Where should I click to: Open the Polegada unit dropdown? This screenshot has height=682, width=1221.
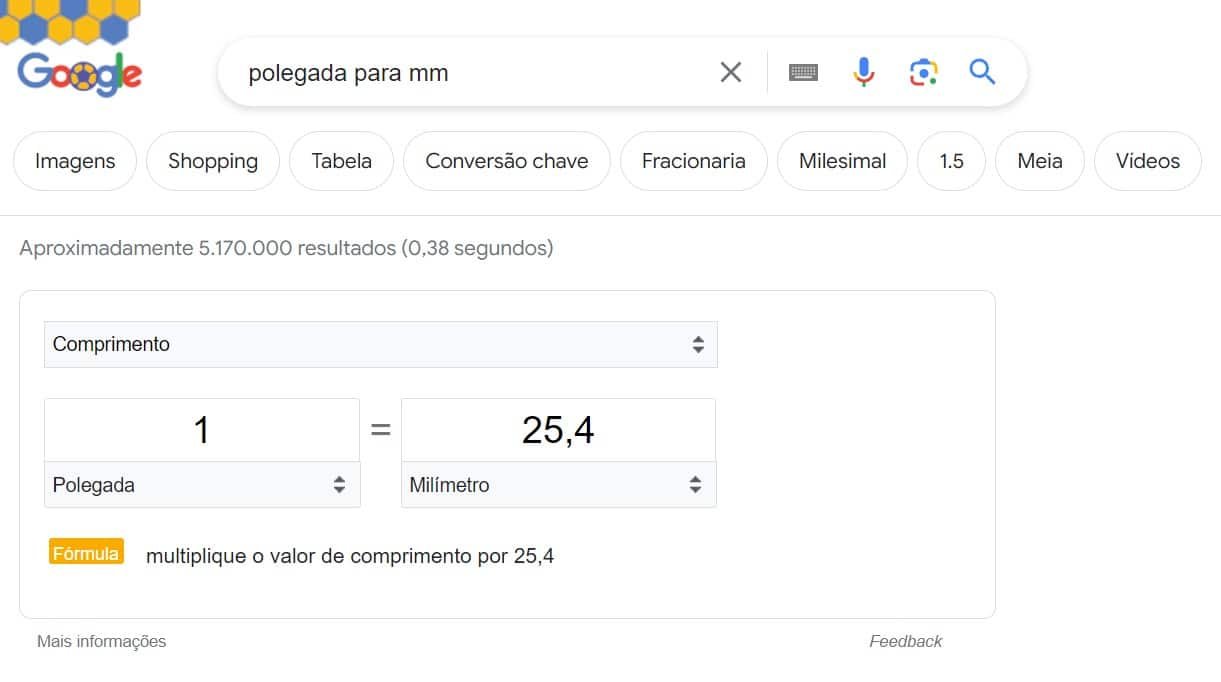tap(200, 484)
